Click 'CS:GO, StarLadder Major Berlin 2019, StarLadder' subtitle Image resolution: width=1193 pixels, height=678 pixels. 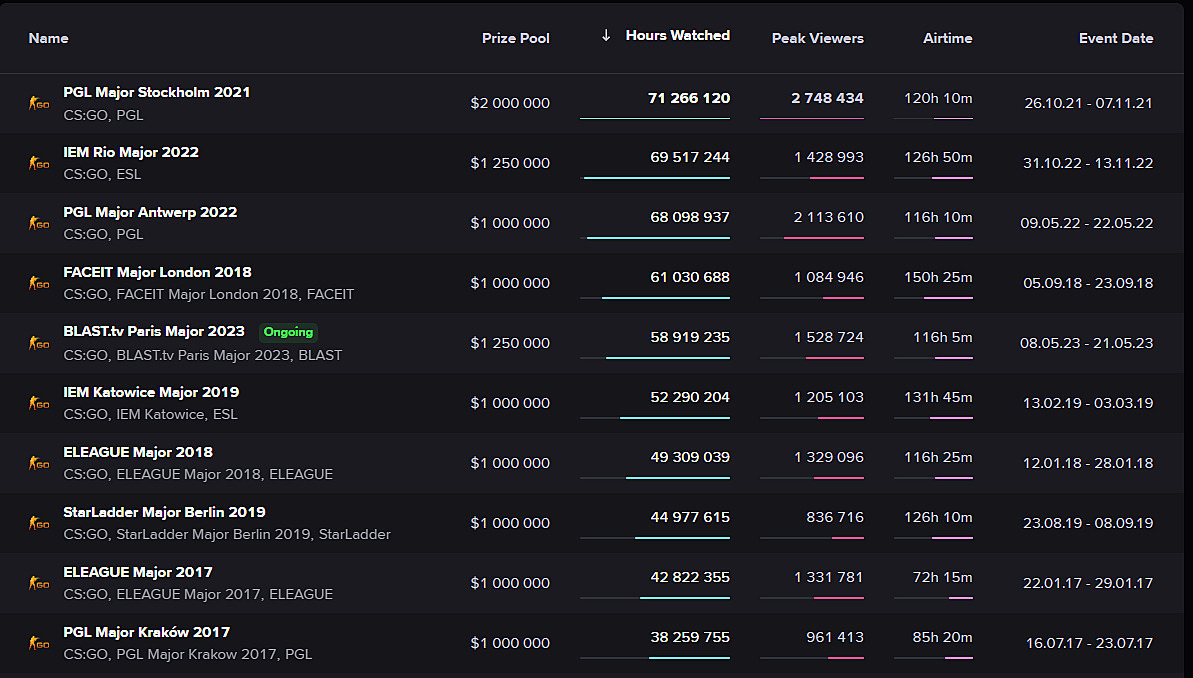point(227,534)
